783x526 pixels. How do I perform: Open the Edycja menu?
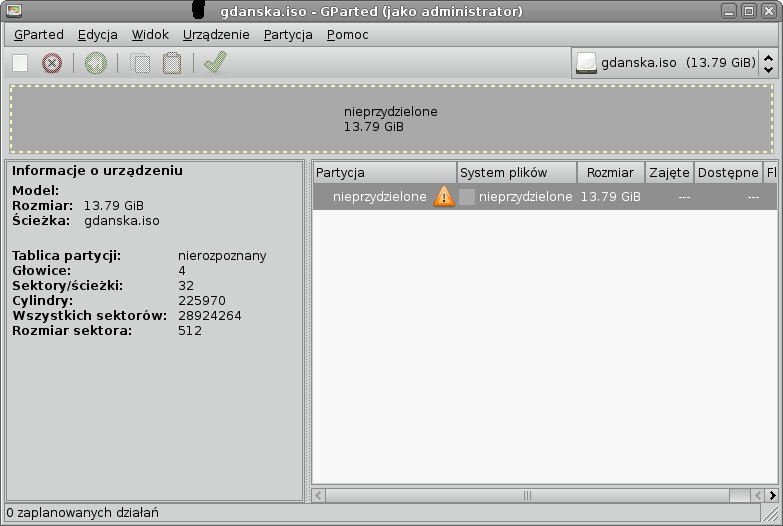pos(97,34)
